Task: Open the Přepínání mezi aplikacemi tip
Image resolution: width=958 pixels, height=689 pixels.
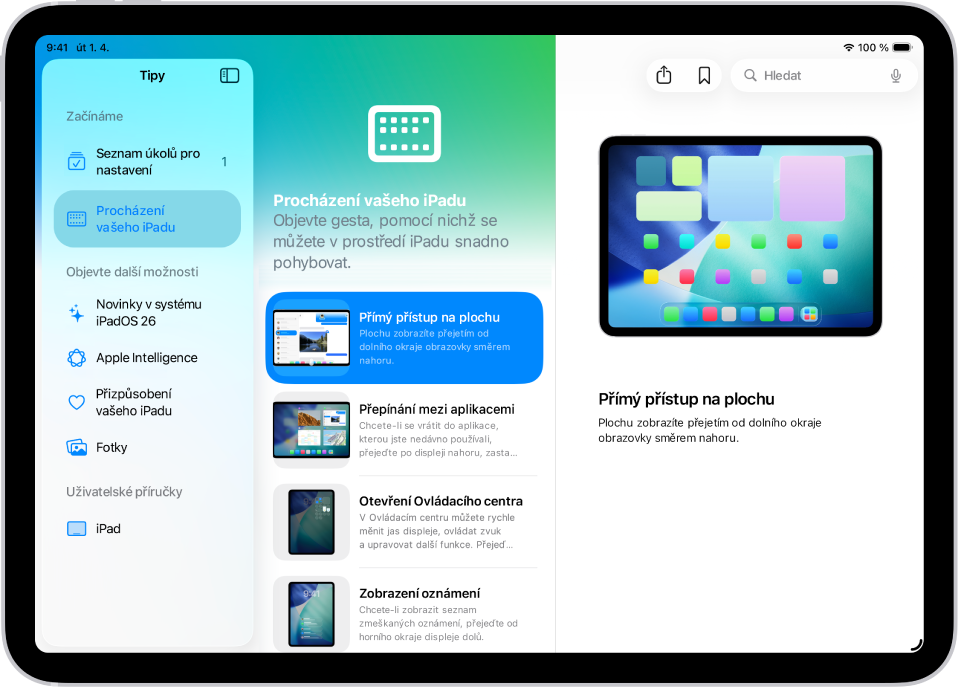Action: [404, 430]
